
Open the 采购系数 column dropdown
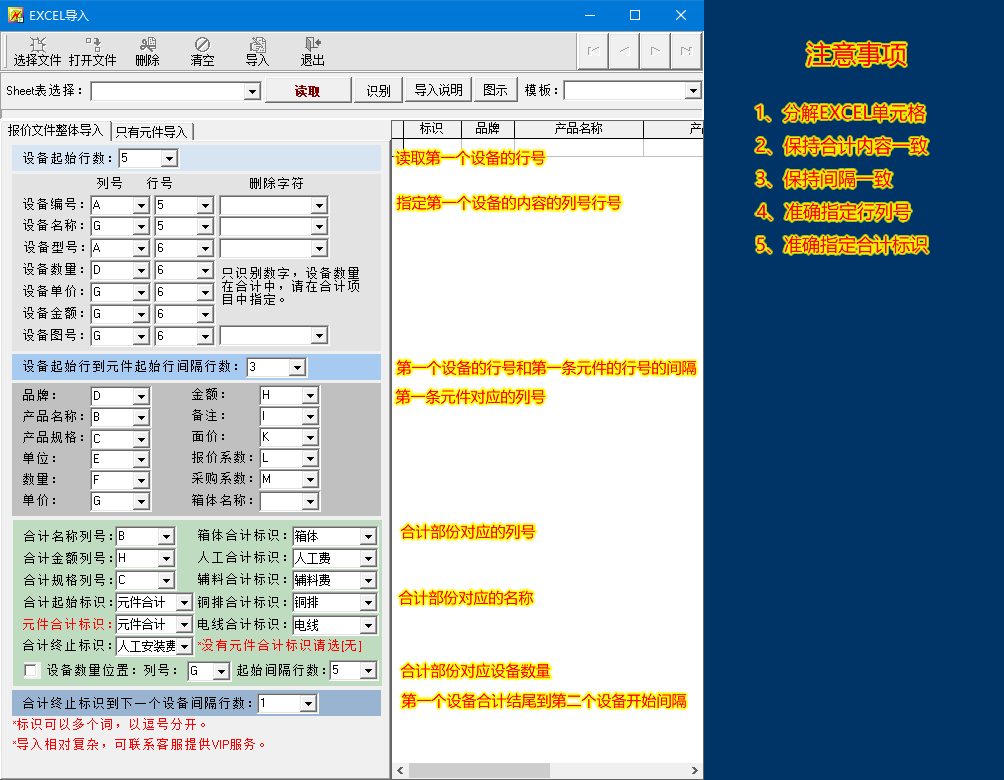[x=310, y=480]
